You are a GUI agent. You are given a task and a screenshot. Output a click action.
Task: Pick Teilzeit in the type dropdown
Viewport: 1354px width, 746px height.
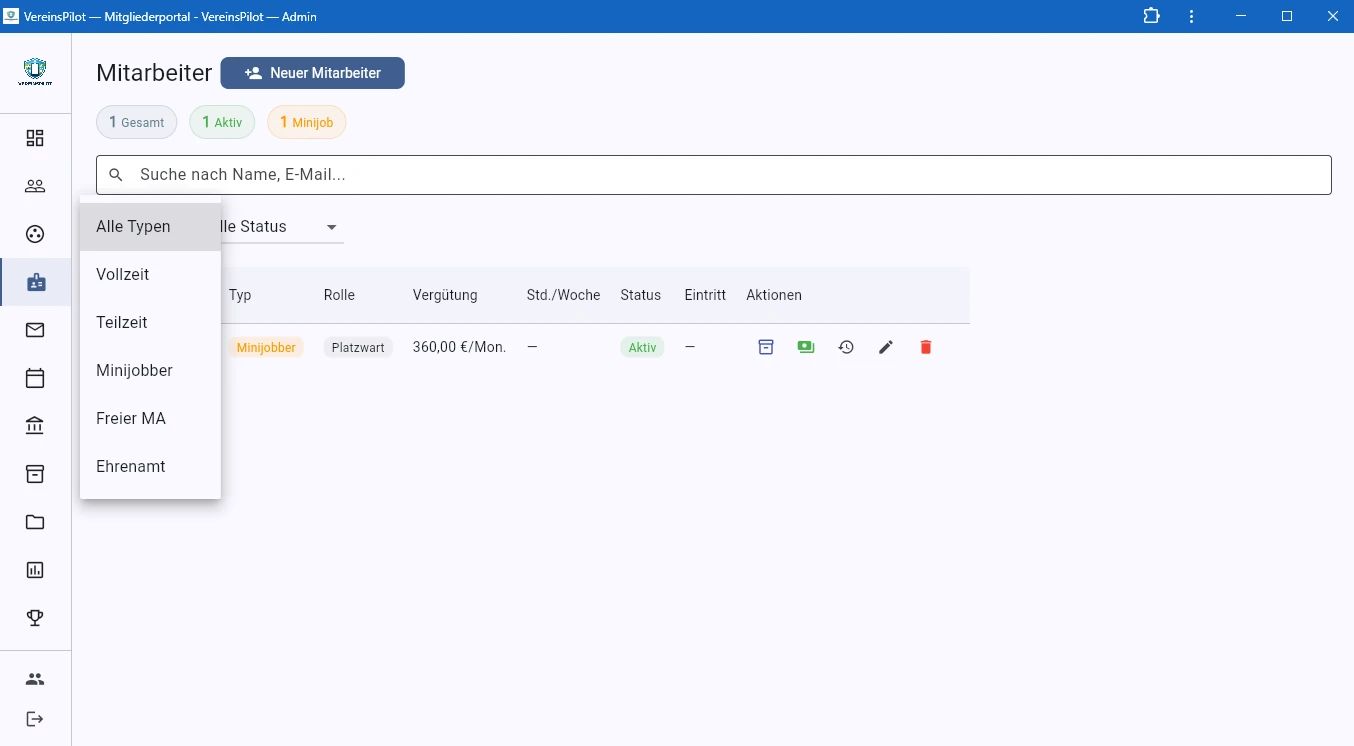click(x=122, y=322)
